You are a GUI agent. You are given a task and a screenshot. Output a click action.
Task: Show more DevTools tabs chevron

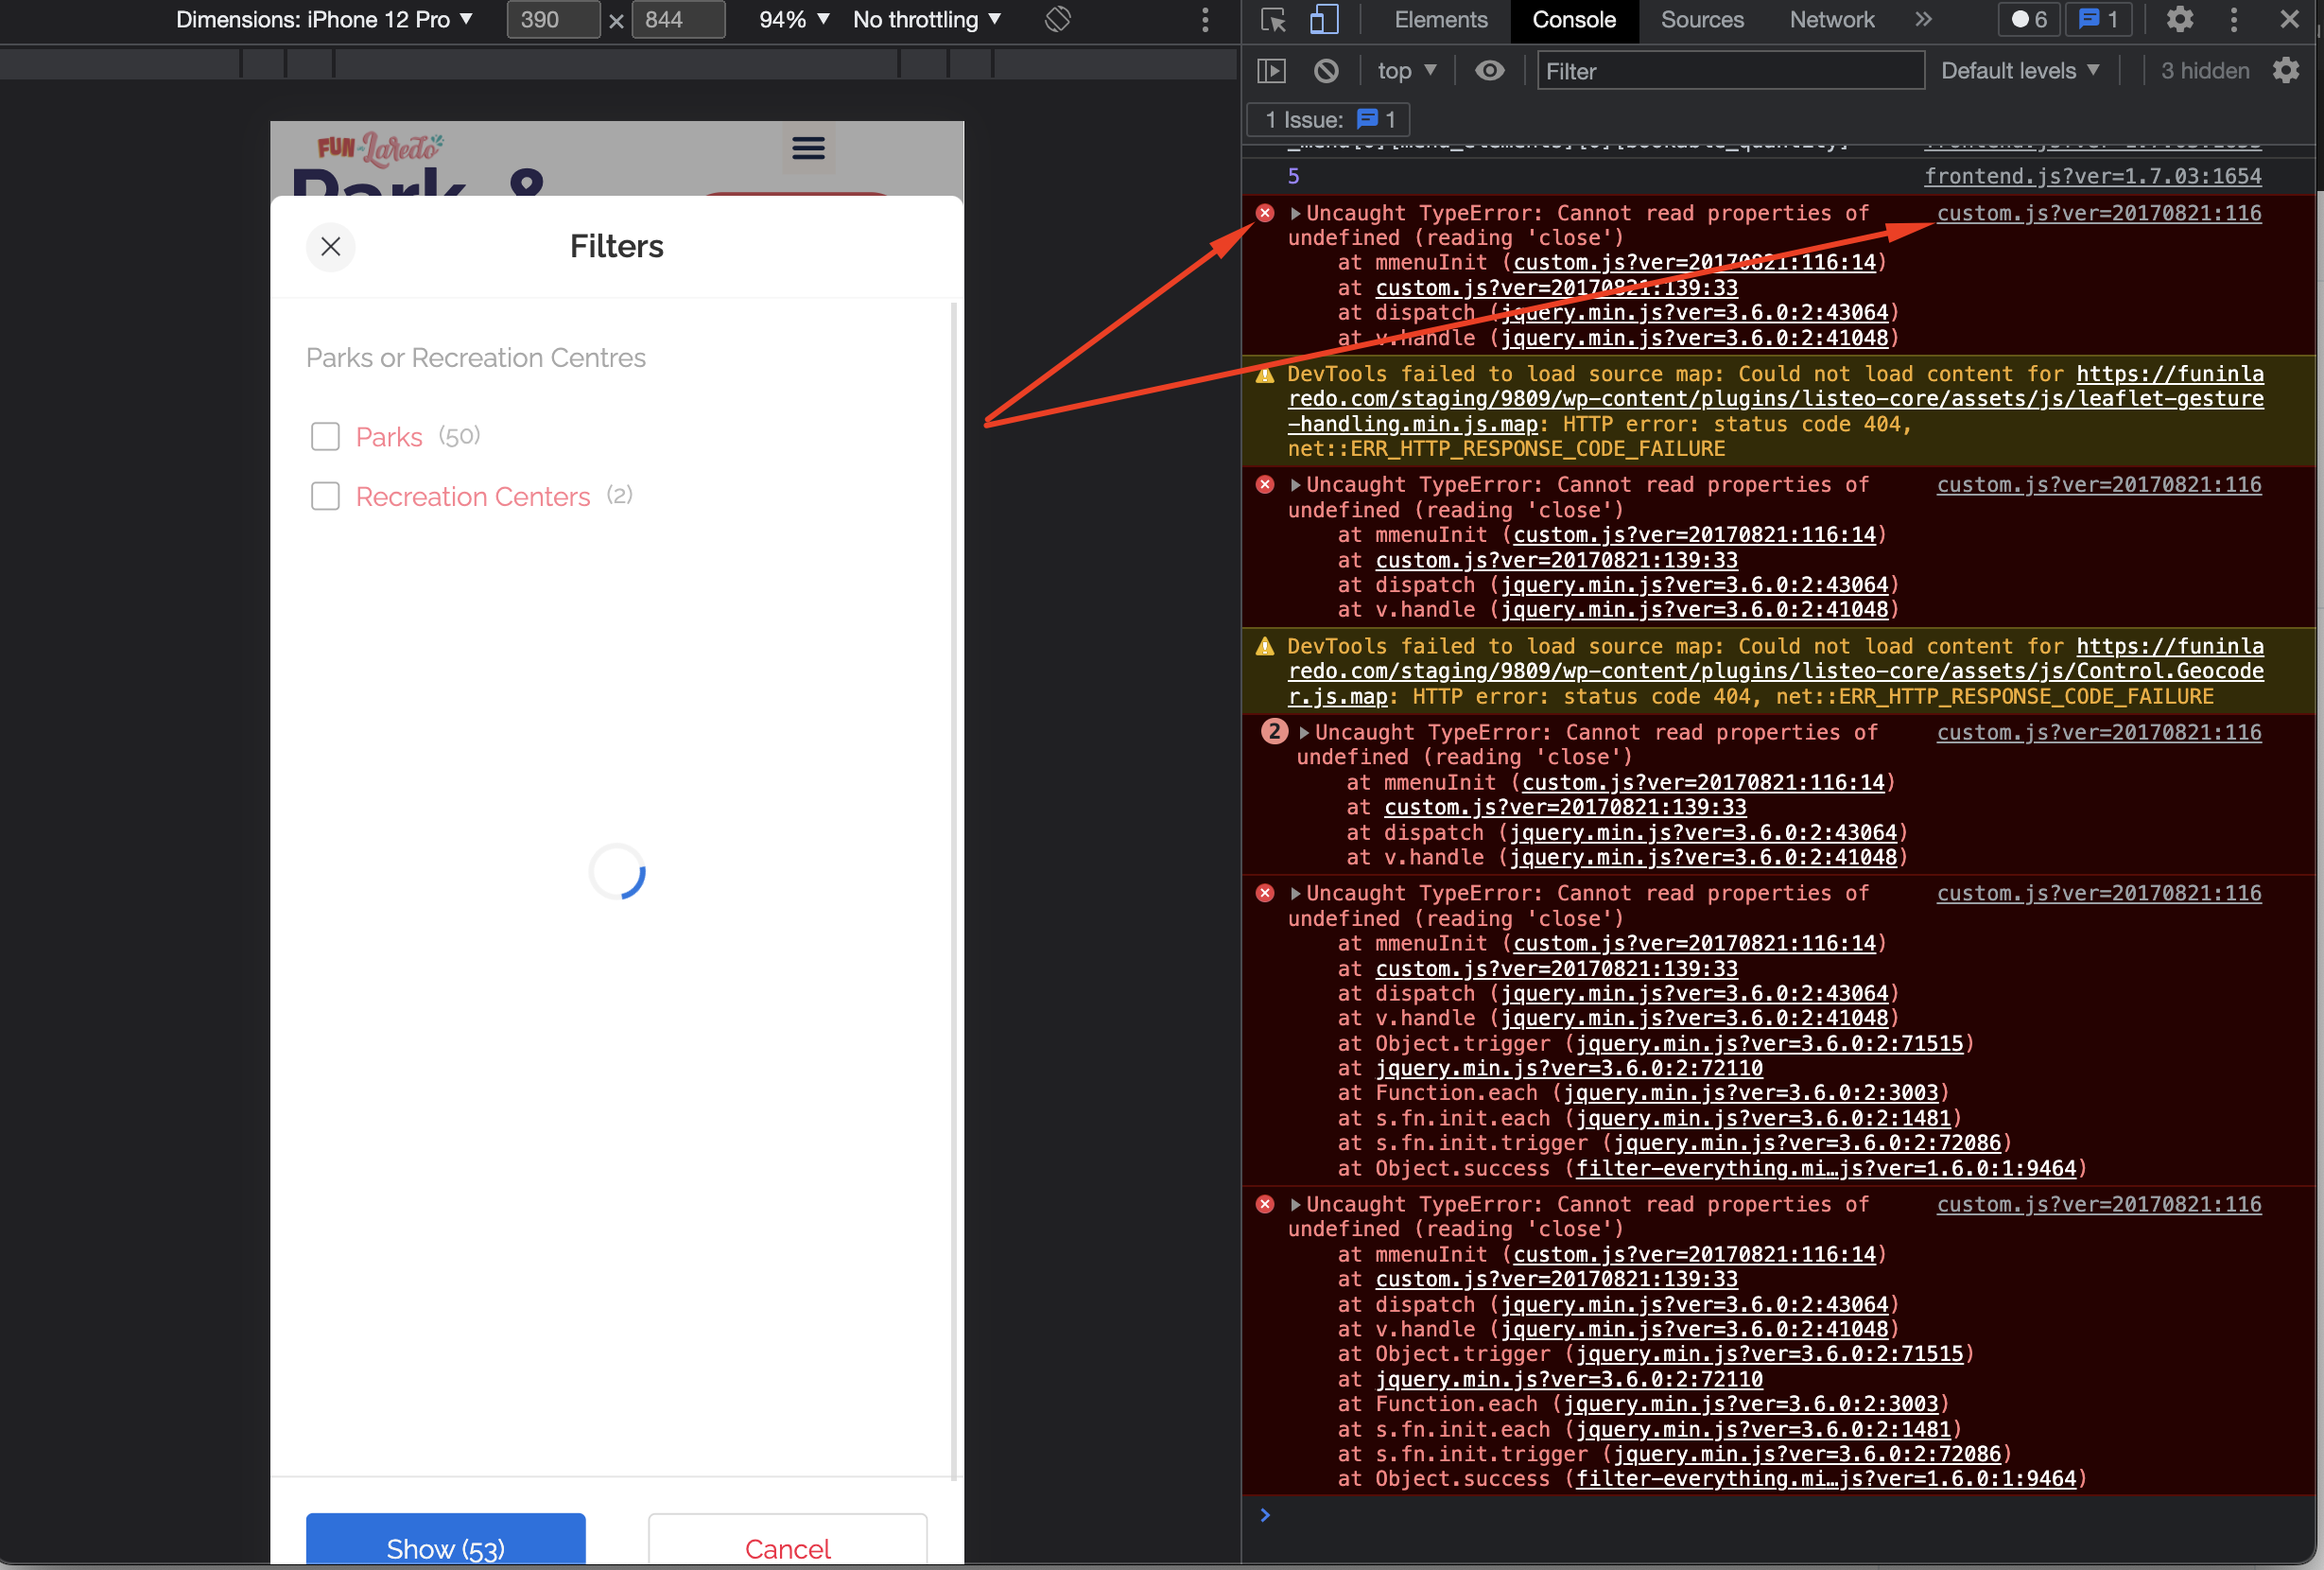1923,20
